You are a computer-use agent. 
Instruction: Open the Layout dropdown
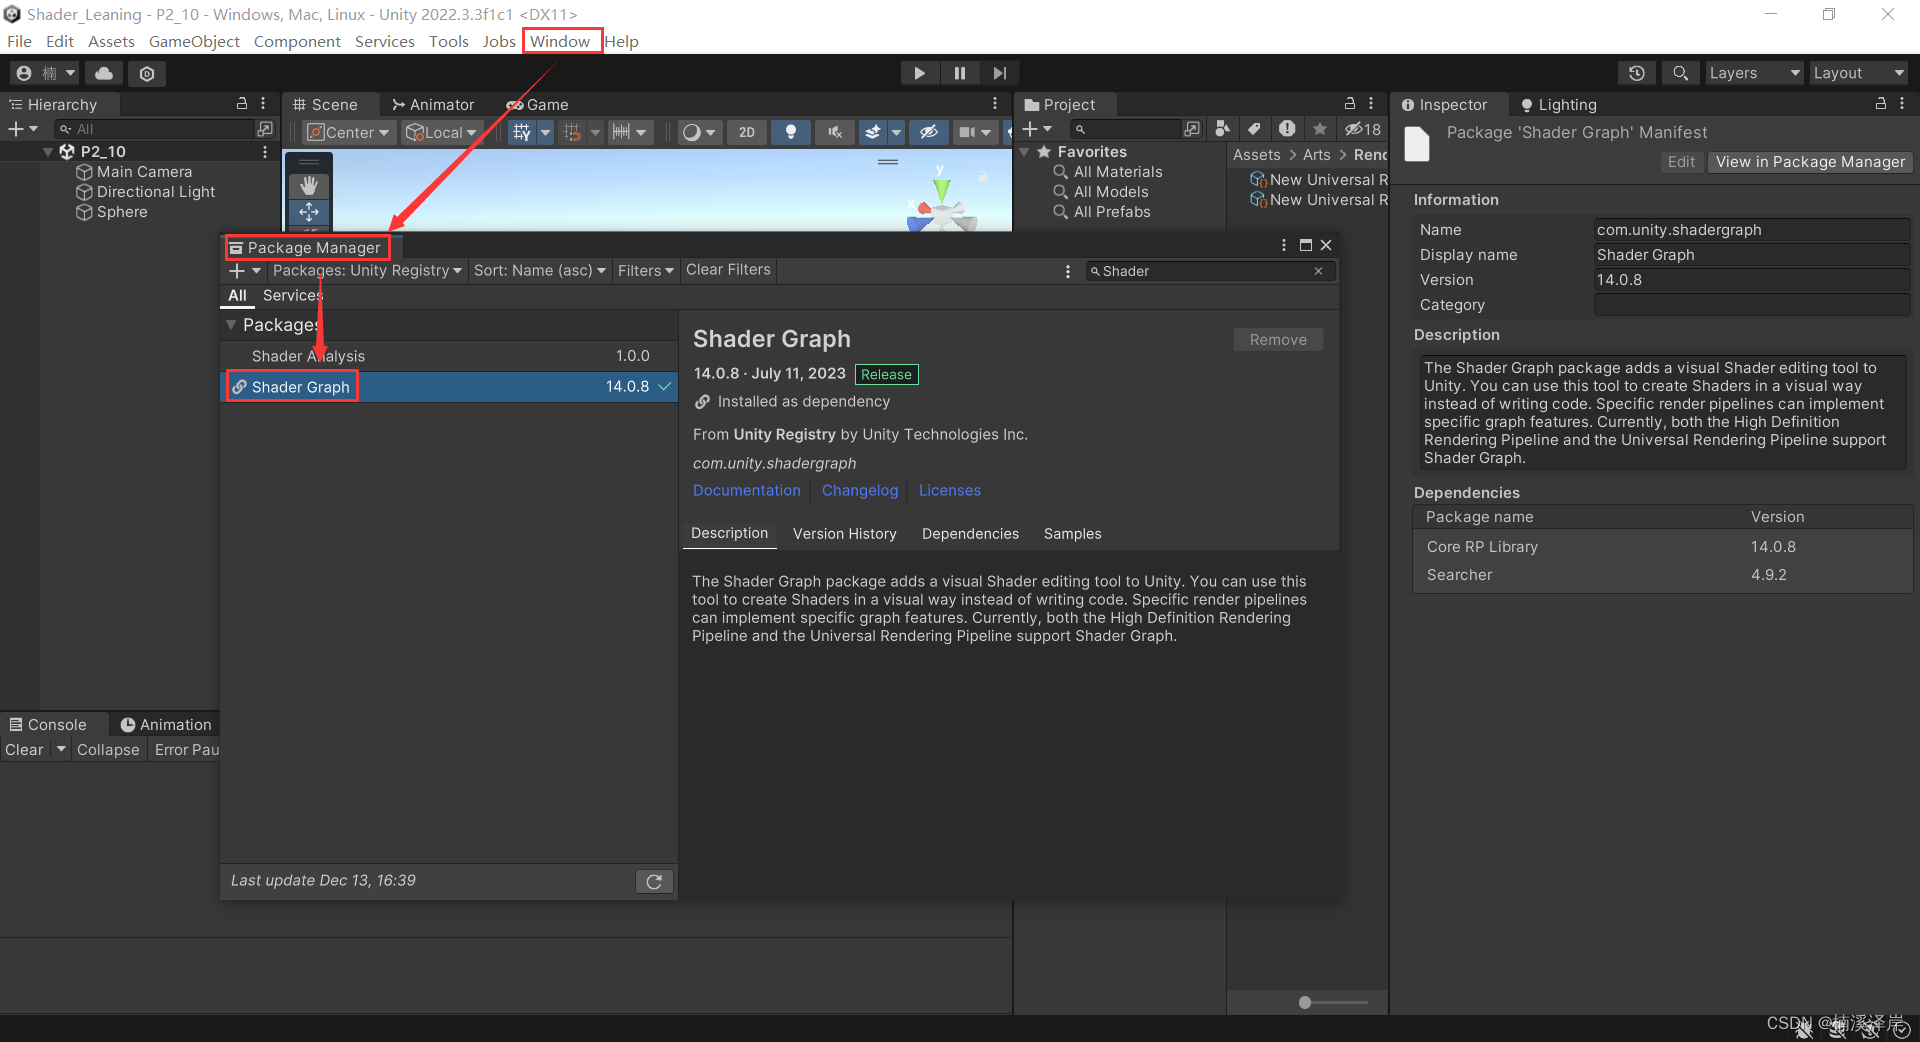[1859, 73]
